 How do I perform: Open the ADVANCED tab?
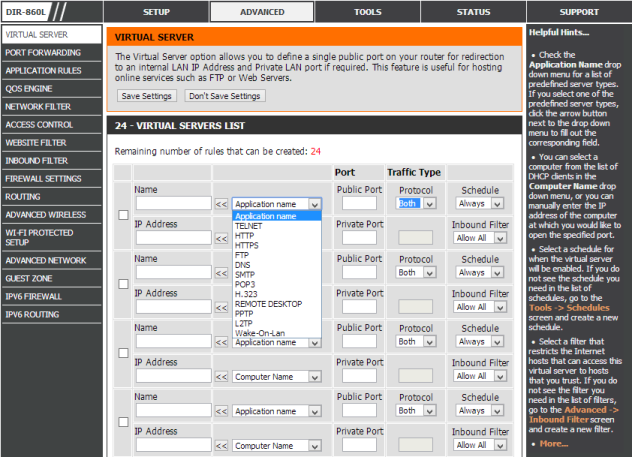pos(262,12)
